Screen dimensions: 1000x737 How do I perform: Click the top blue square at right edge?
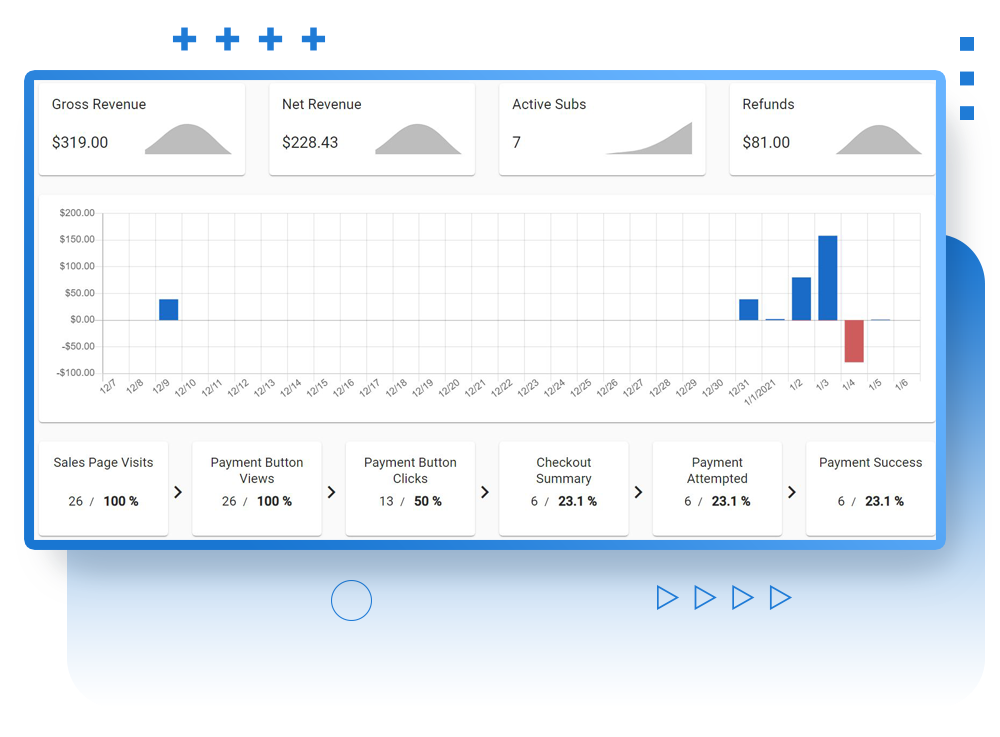pyautogui.click(x=966, y=45)
